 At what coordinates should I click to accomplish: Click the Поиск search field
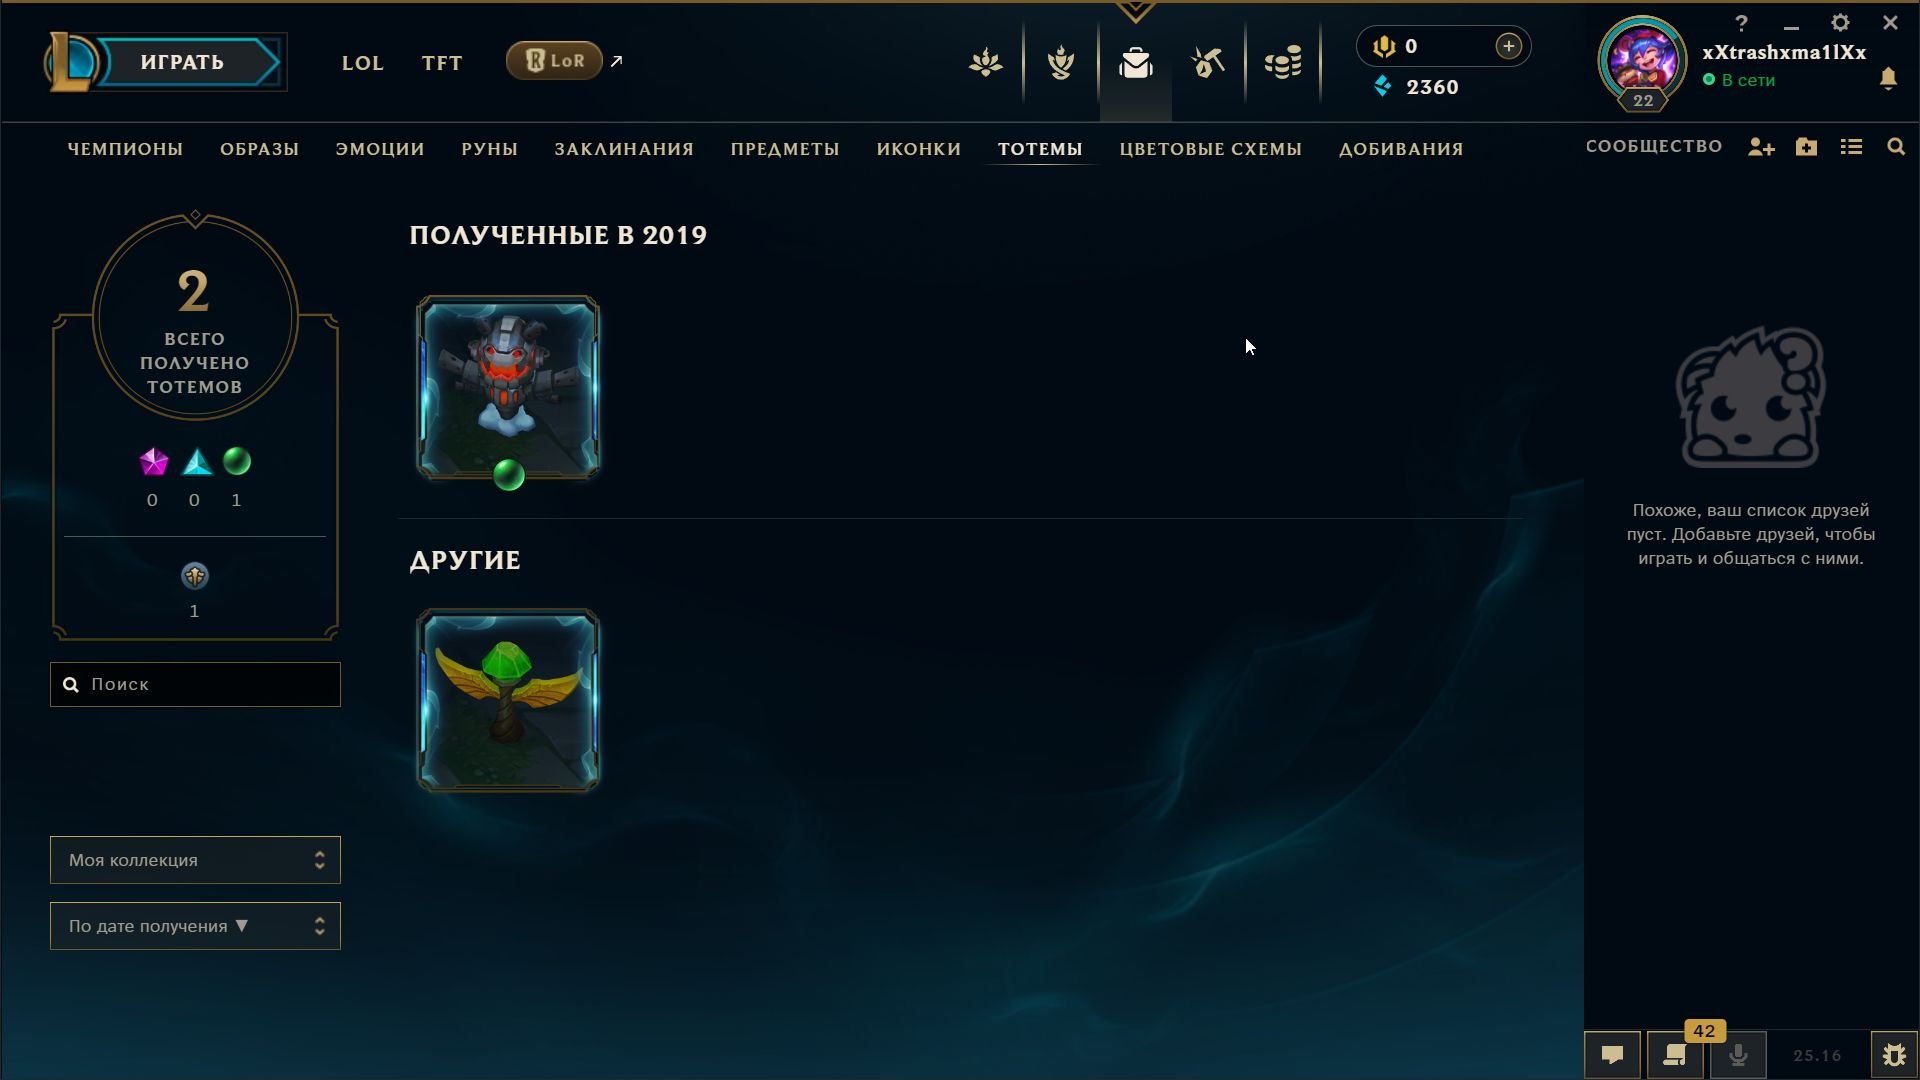(195, 684)
